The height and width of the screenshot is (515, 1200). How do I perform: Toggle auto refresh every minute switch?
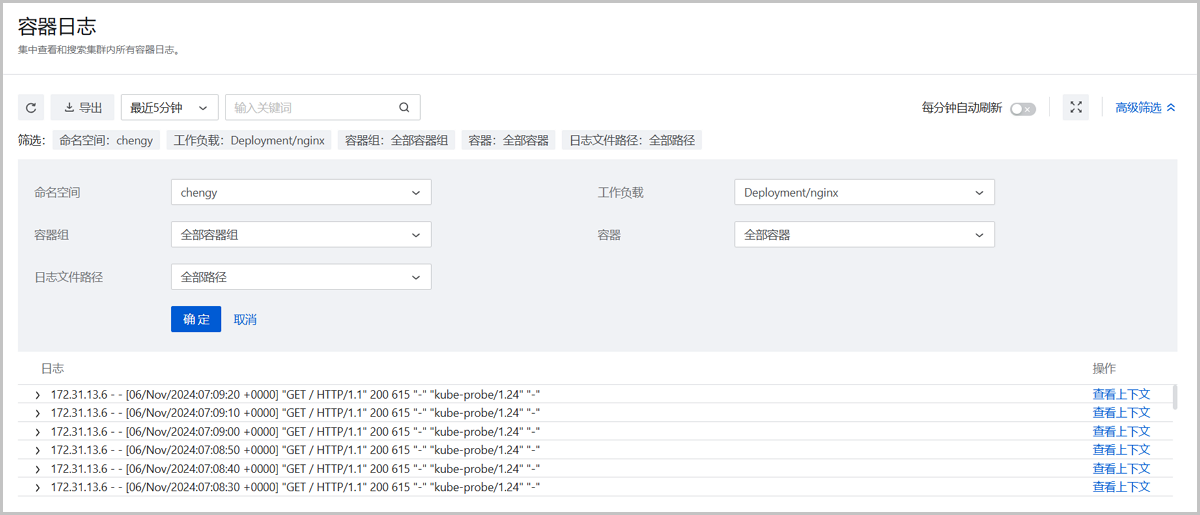1022,109
